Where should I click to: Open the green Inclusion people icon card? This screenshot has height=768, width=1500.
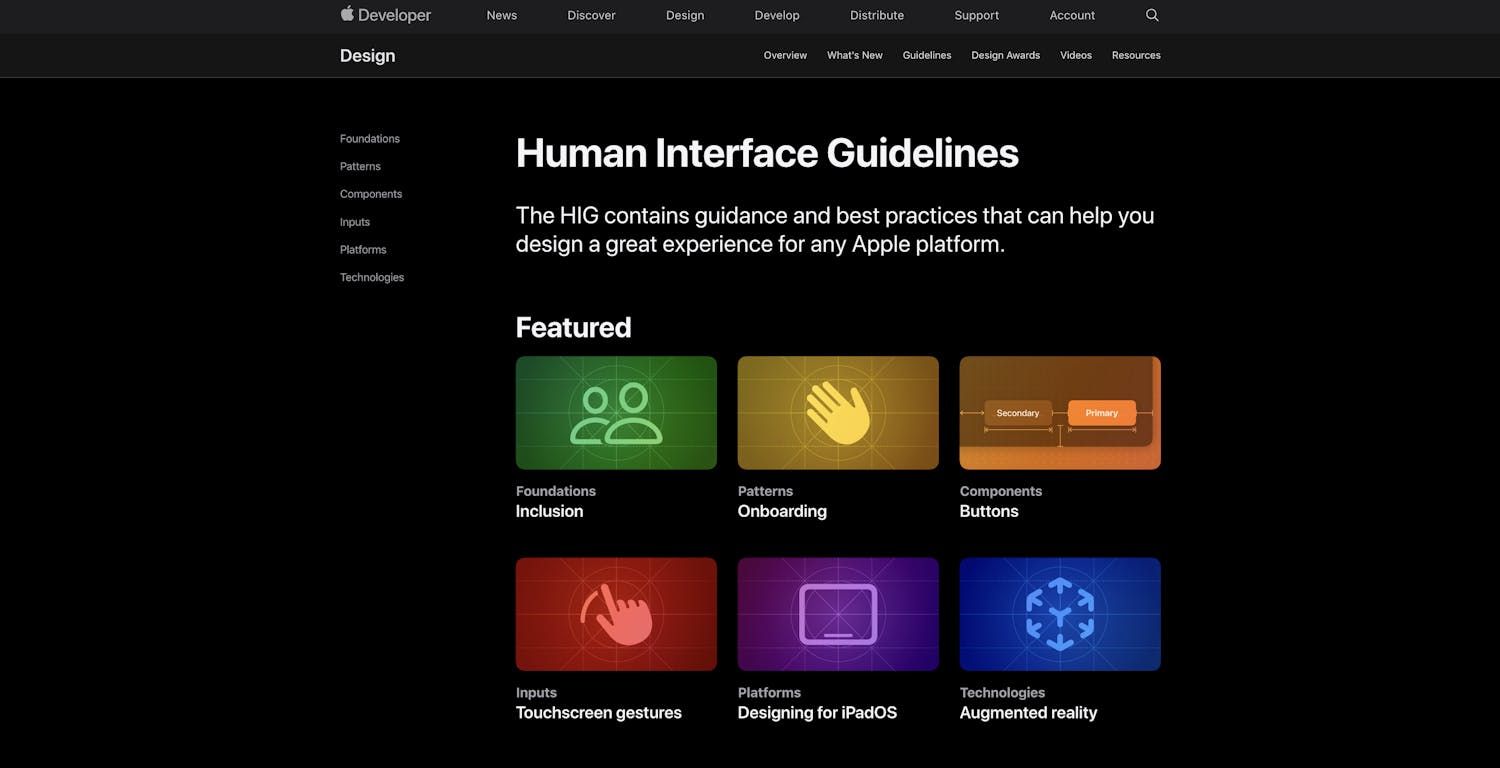point(616,413)
